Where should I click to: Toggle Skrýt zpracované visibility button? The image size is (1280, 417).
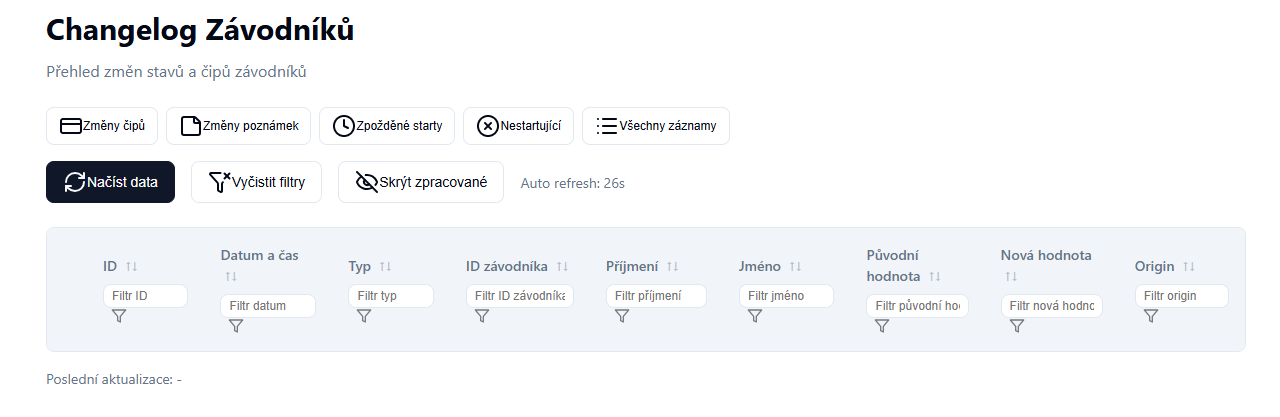pos(420,182)
